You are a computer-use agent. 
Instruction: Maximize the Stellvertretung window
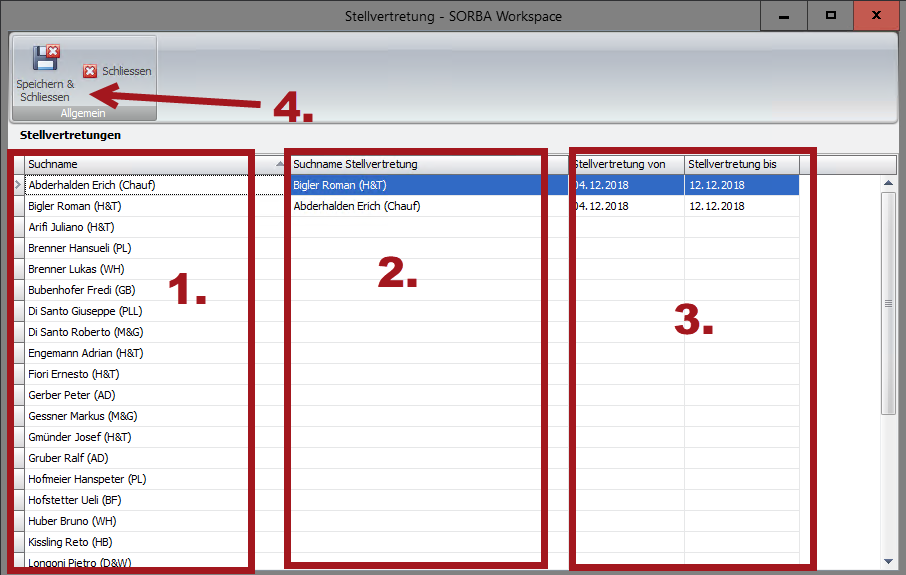pyautogui.click(x=830, y=15)
